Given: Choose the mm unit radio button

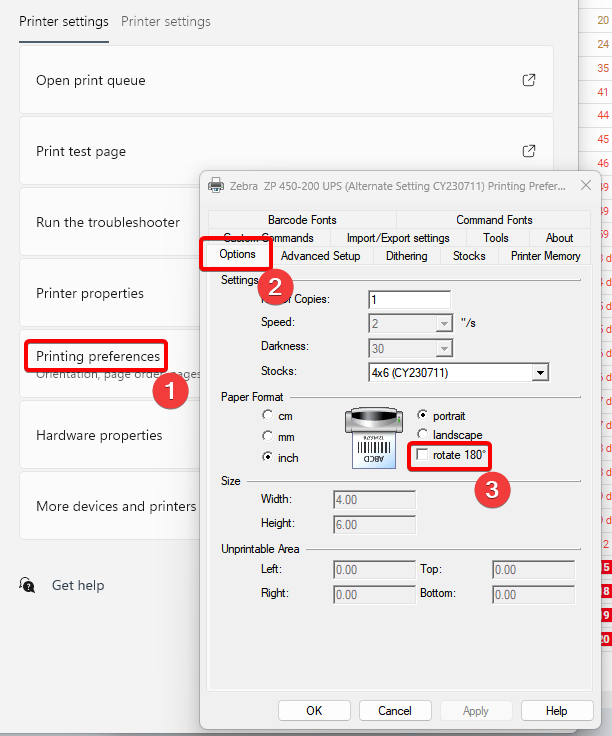Looking at the screenshot, I should point(267,436).
